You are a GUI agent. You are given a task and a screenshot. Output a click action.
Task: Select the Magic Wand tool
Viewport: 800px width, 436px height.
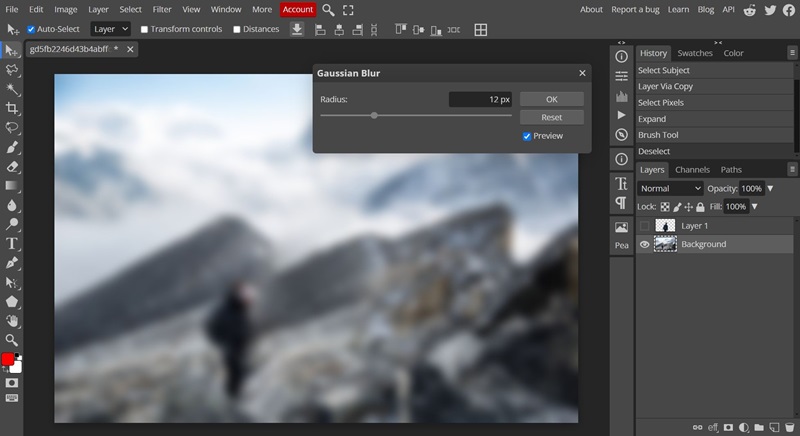[11, 89]
